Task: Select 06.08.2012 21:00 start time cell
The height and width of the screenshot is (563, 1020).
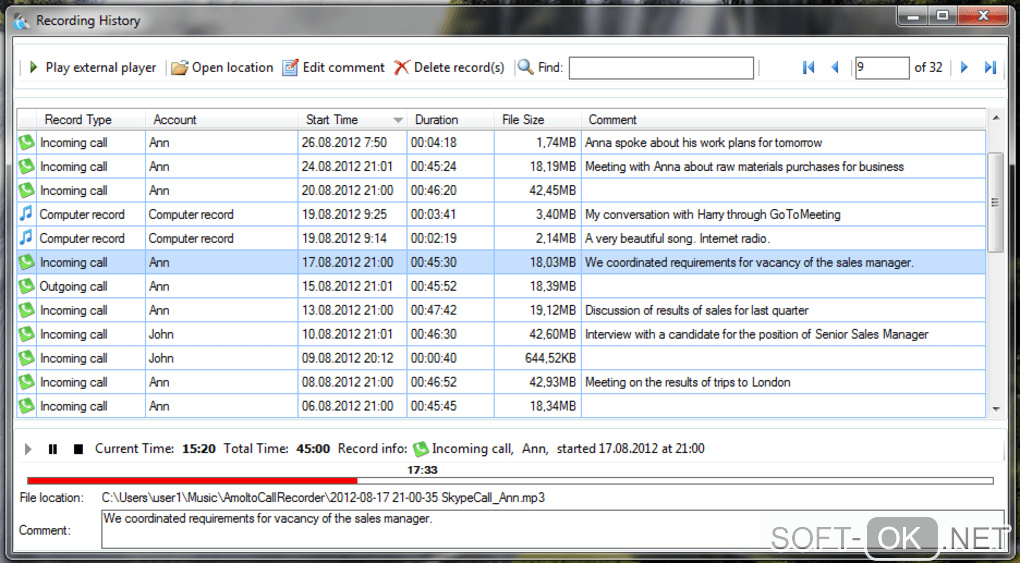Action: click(352, 406)
